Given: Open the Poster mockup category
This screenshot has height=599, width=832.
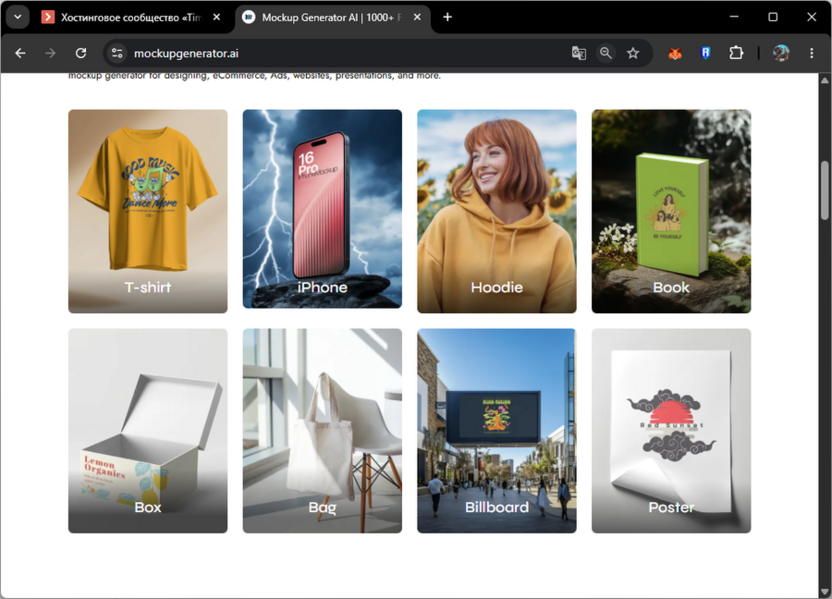Looking at the screenshot, I should pos(671,430).
